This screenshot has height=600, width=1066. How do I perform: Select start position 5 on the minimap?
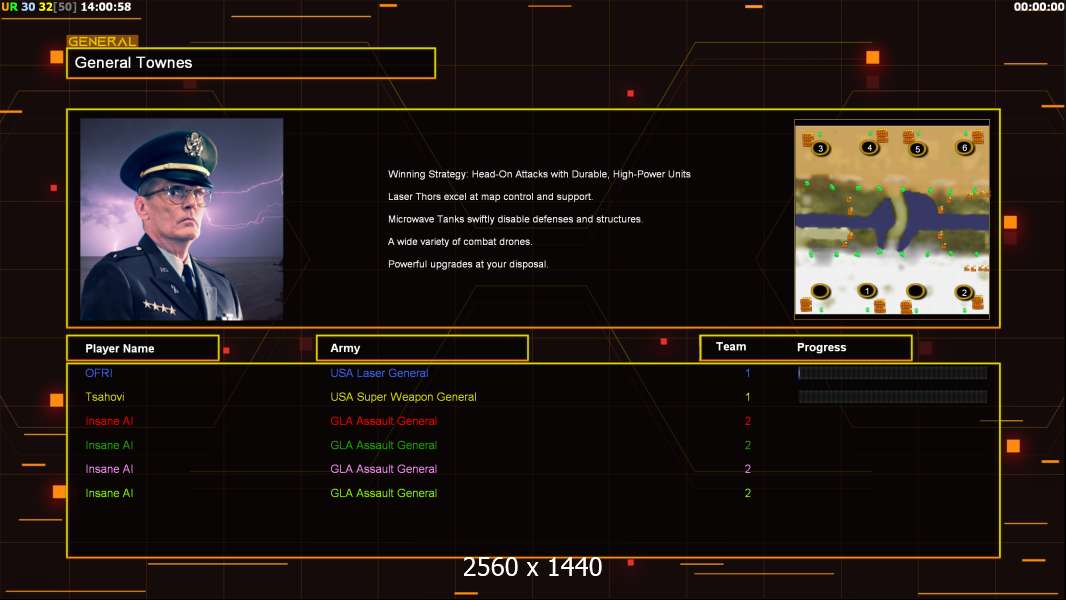point(918,149)
